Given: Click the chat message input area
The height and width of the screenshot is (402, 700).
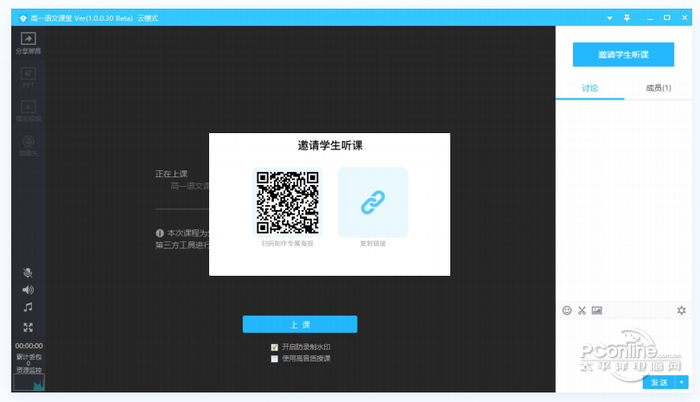Looking at the screenshot, I should 624,346.
